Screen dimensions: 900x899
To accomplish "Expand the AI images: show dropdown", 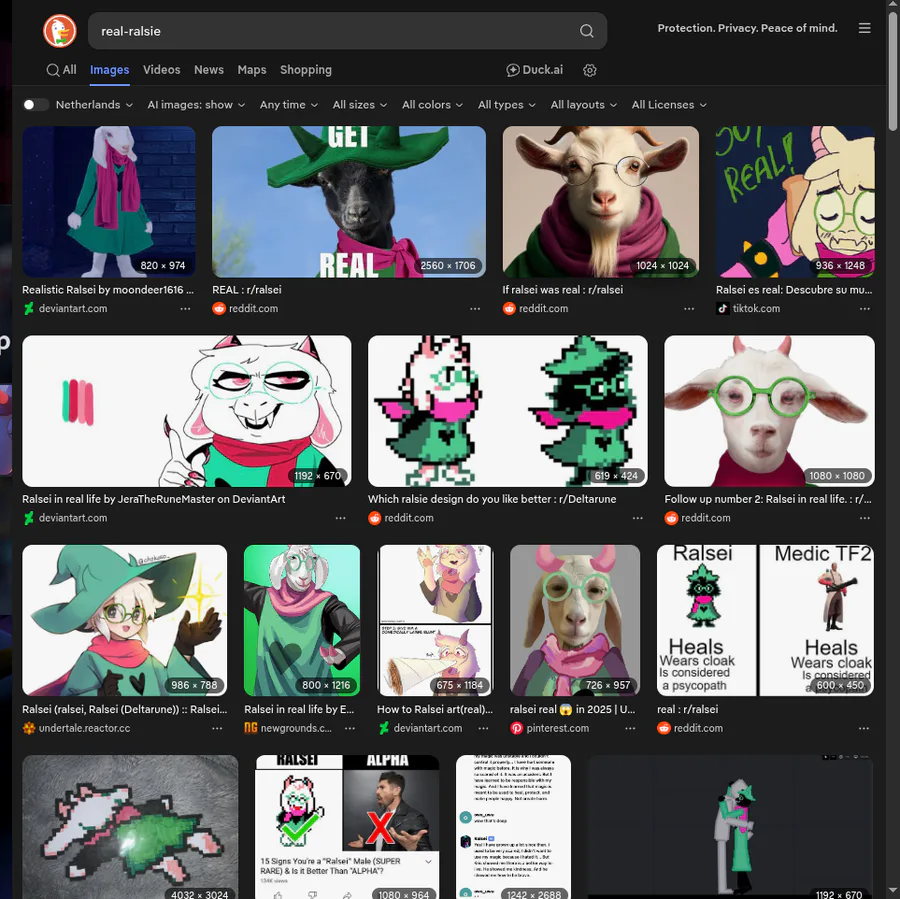I will pos(196,104).
